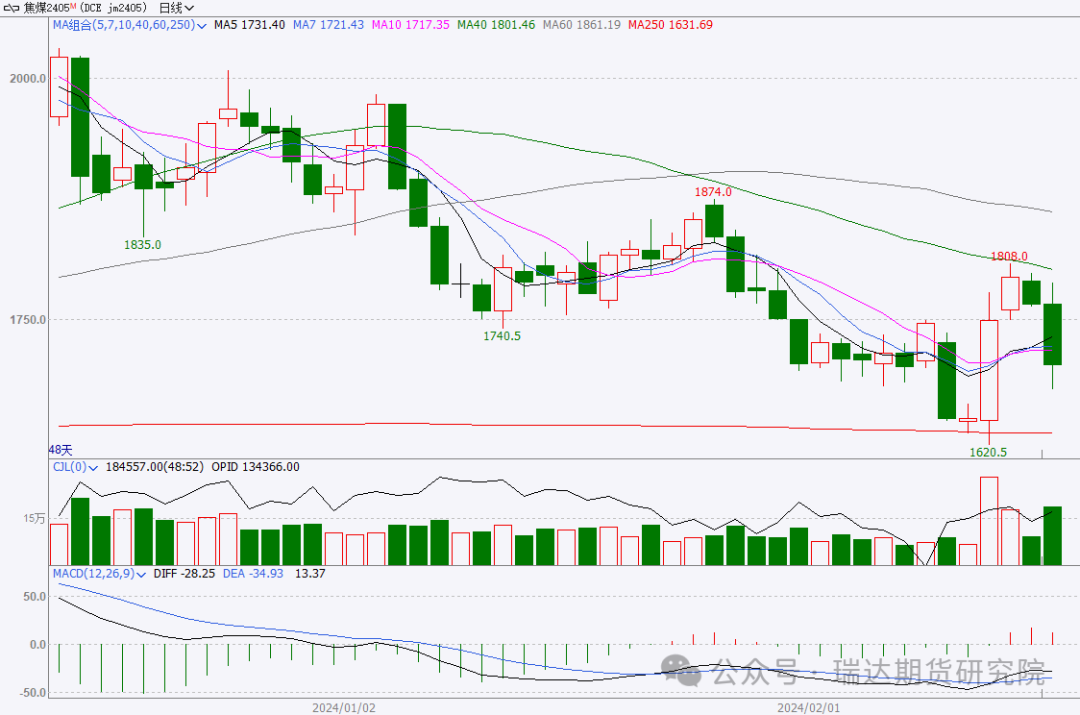Select the MA7 1721.43 legend label
The height and width of the screenshot is (715, 1080).
tap(328, 24)
